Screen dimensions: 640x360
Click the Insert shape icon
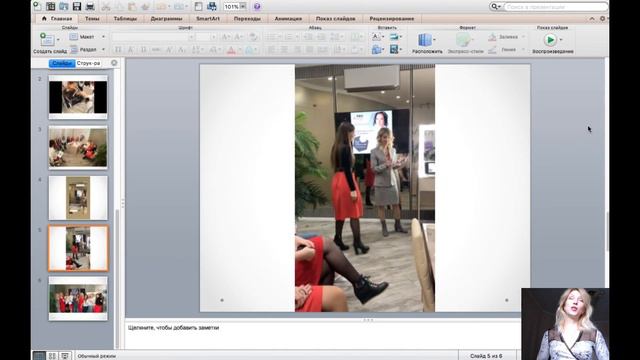tap(376, 49)
